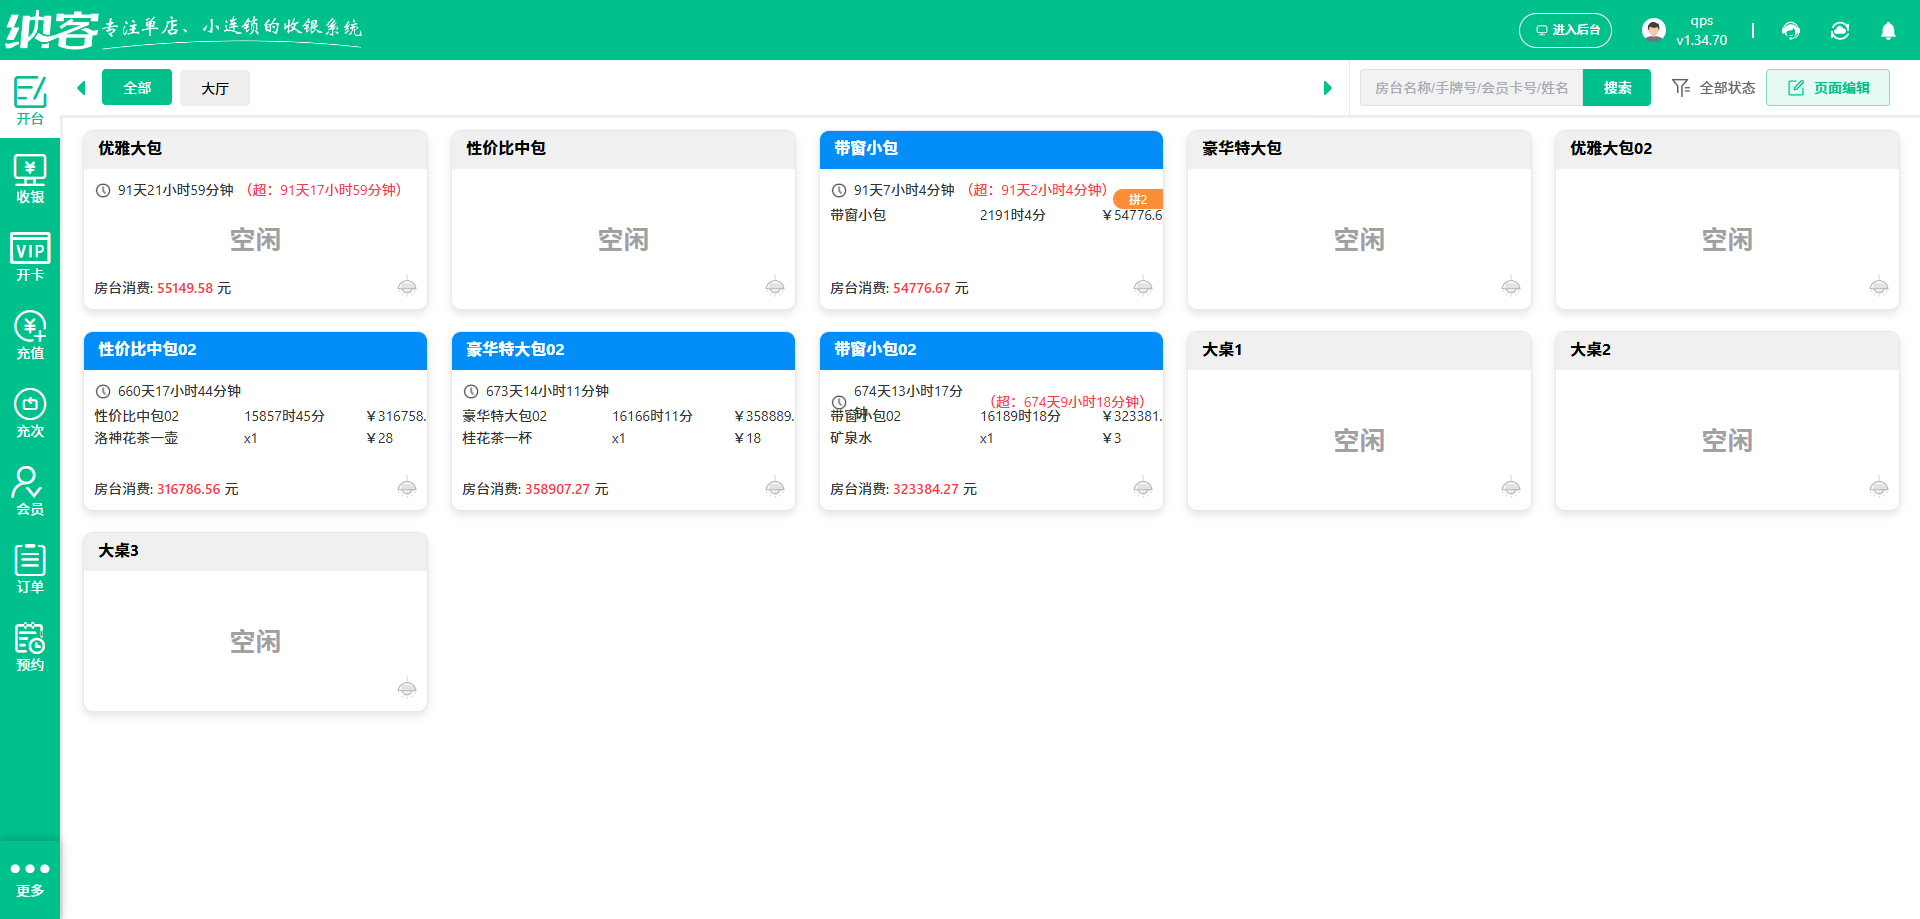This screenshot has height=919, width=1920.
Task: Click service bell icon on 优雅大包 card
Action: 407,287
